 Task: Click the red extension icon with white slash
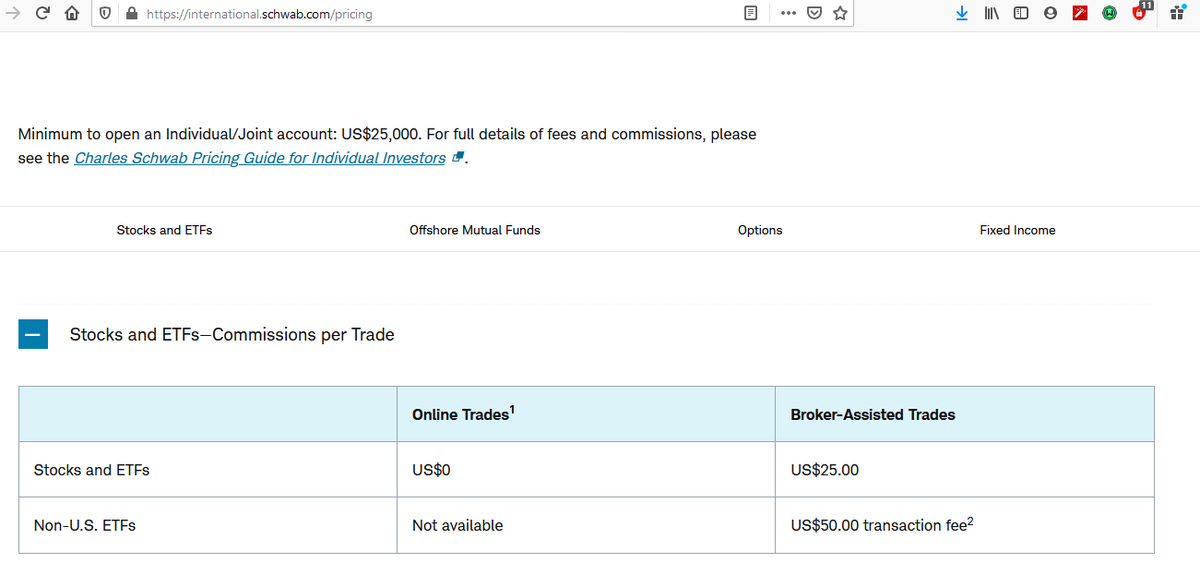[x=1080, y=14]
